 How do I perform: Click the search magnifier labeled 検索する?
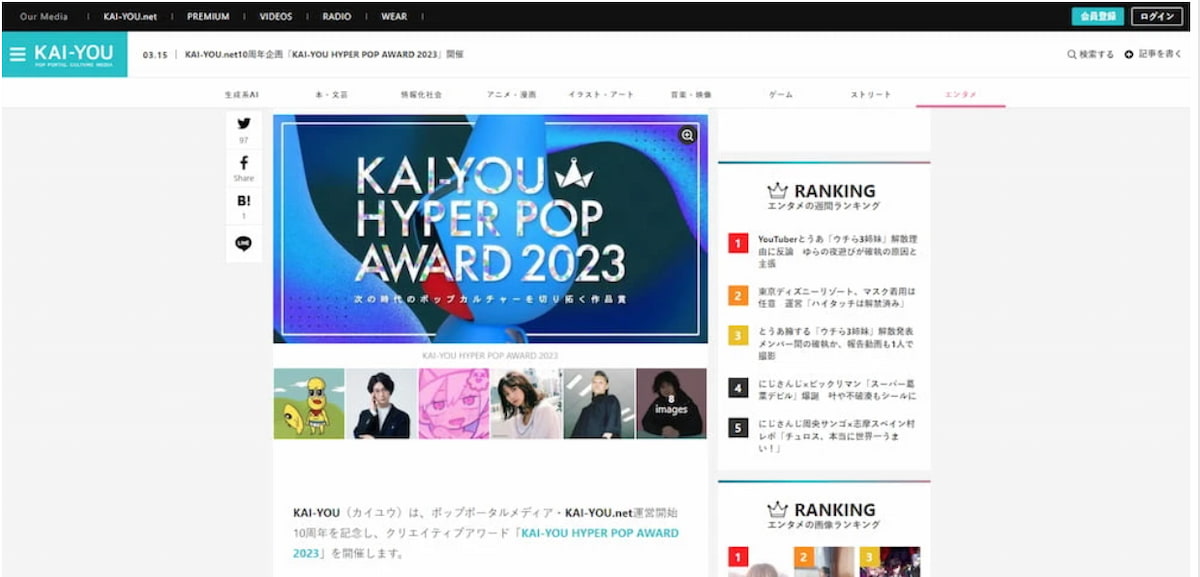(x=1072, y=55)
